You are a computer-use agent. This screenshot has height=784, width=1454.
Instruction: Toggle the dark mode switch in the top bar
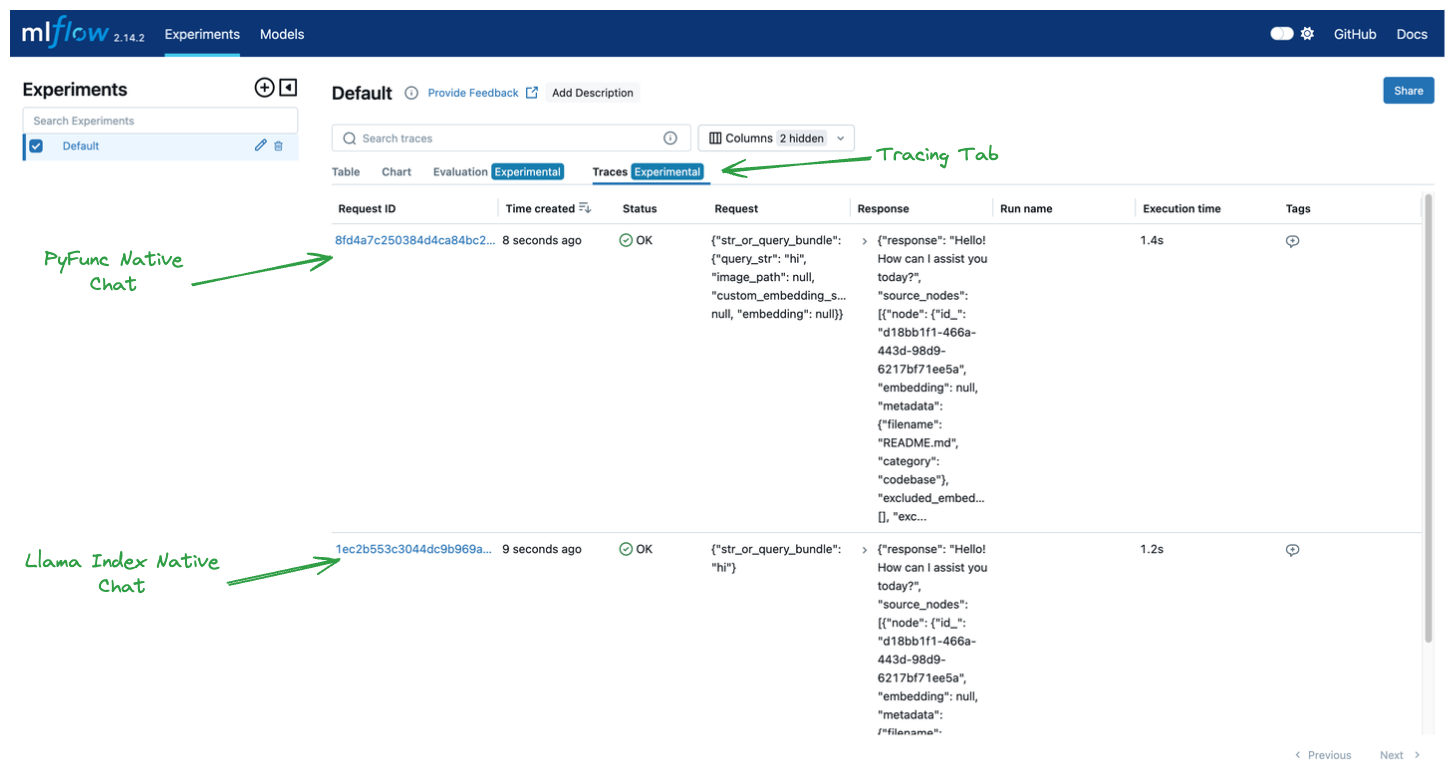(x=1281, y=32)
